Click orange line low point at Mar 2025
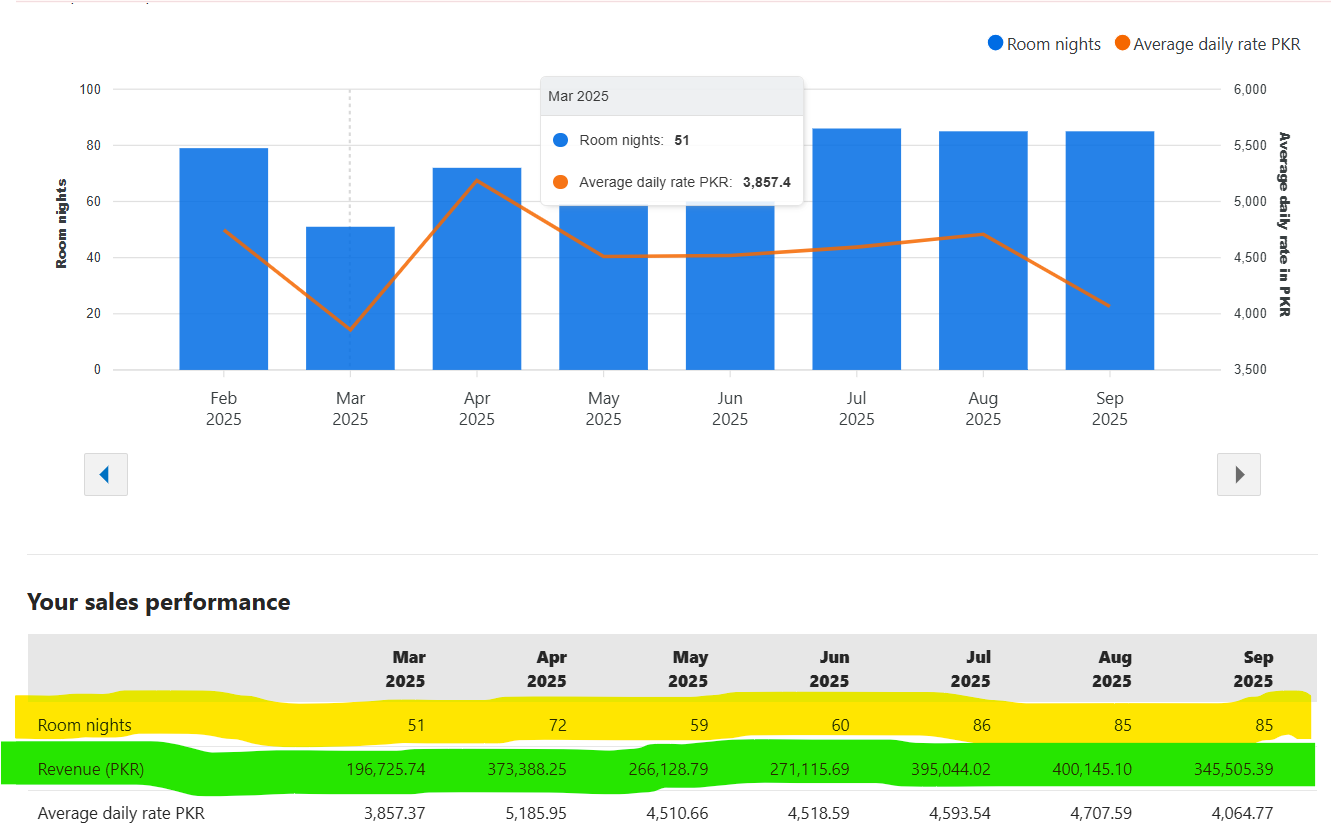Screen dimensions: 1331x834 pyautogui.click(x=350, y=329)
